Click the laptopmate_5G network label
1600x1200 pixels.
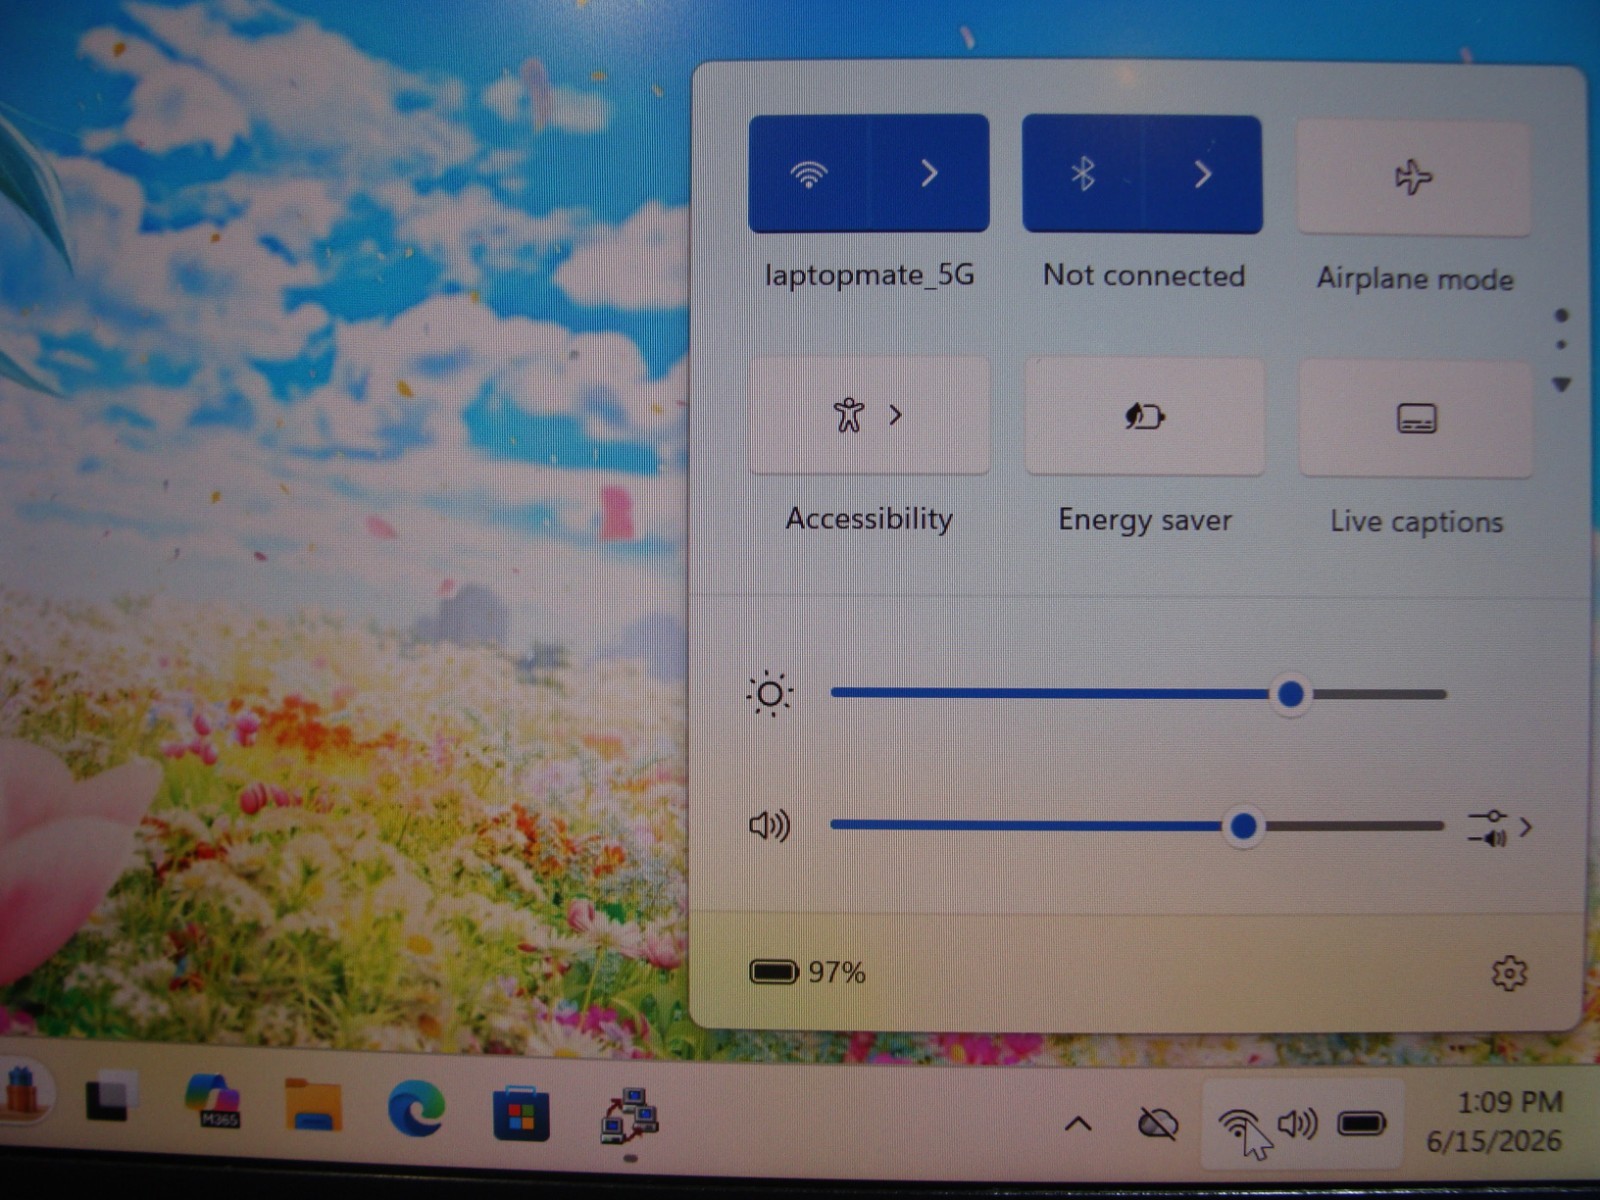(869, 274)
